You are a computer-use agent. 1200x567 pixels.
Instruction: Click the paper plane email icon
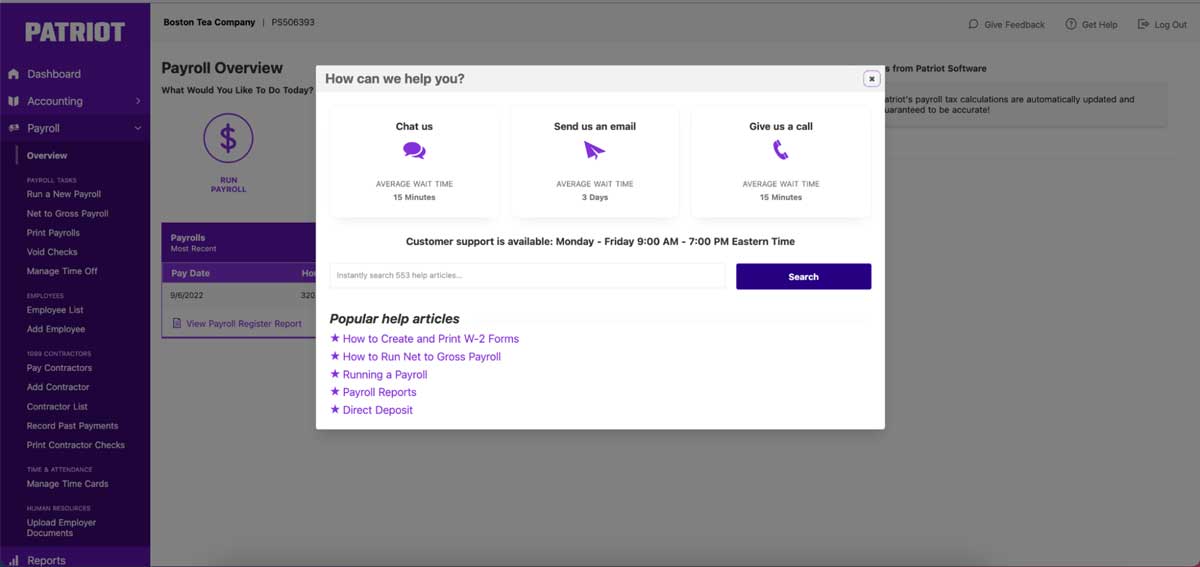595,150
